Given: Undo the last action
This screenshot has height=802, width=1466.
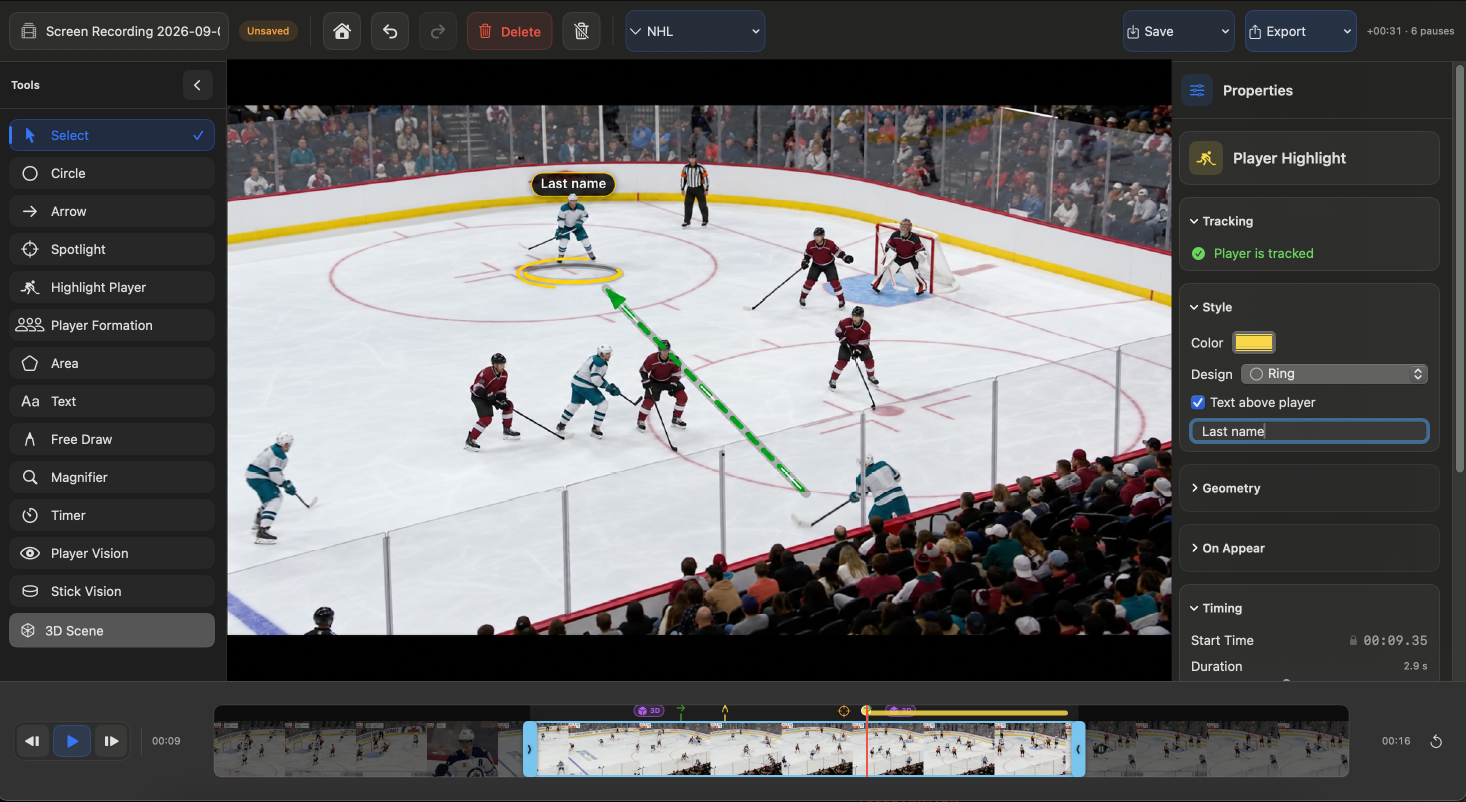Looking at the screenshot, I should click(390, 31).
